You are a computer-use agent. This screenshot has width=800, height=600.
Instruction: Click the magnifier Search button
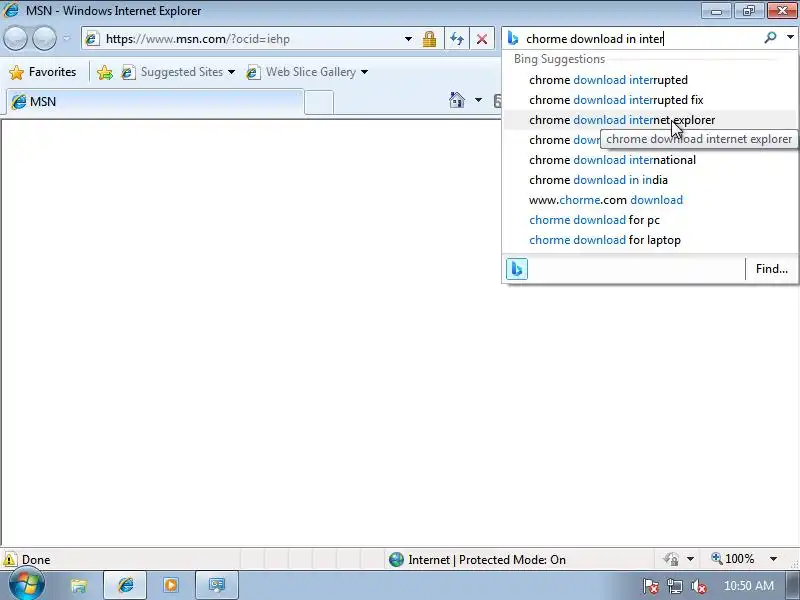[x=770, y=37]
